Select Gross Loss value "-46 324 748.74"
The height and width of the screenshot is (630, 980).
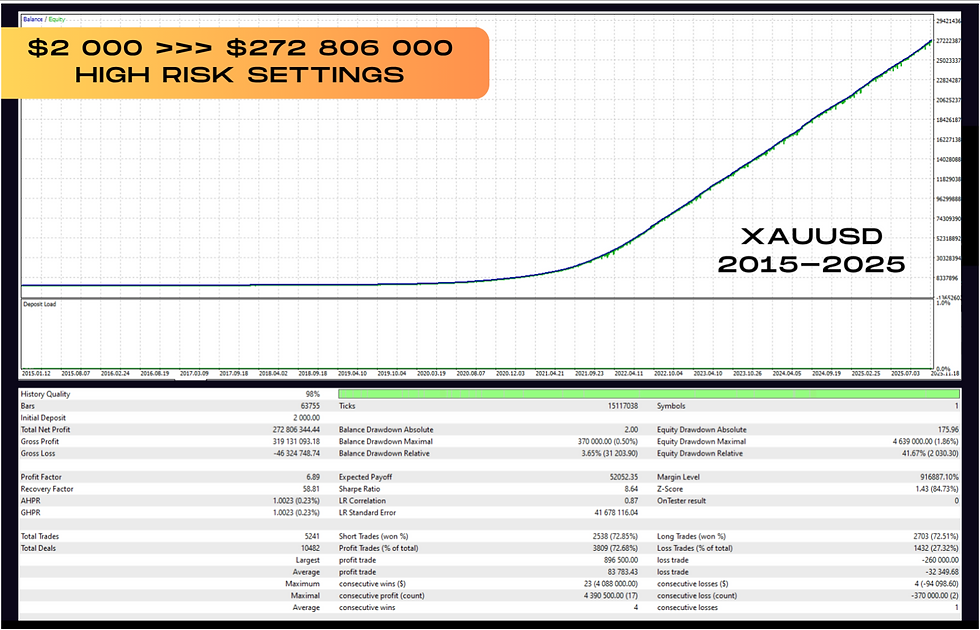click(x=297, y=454)
